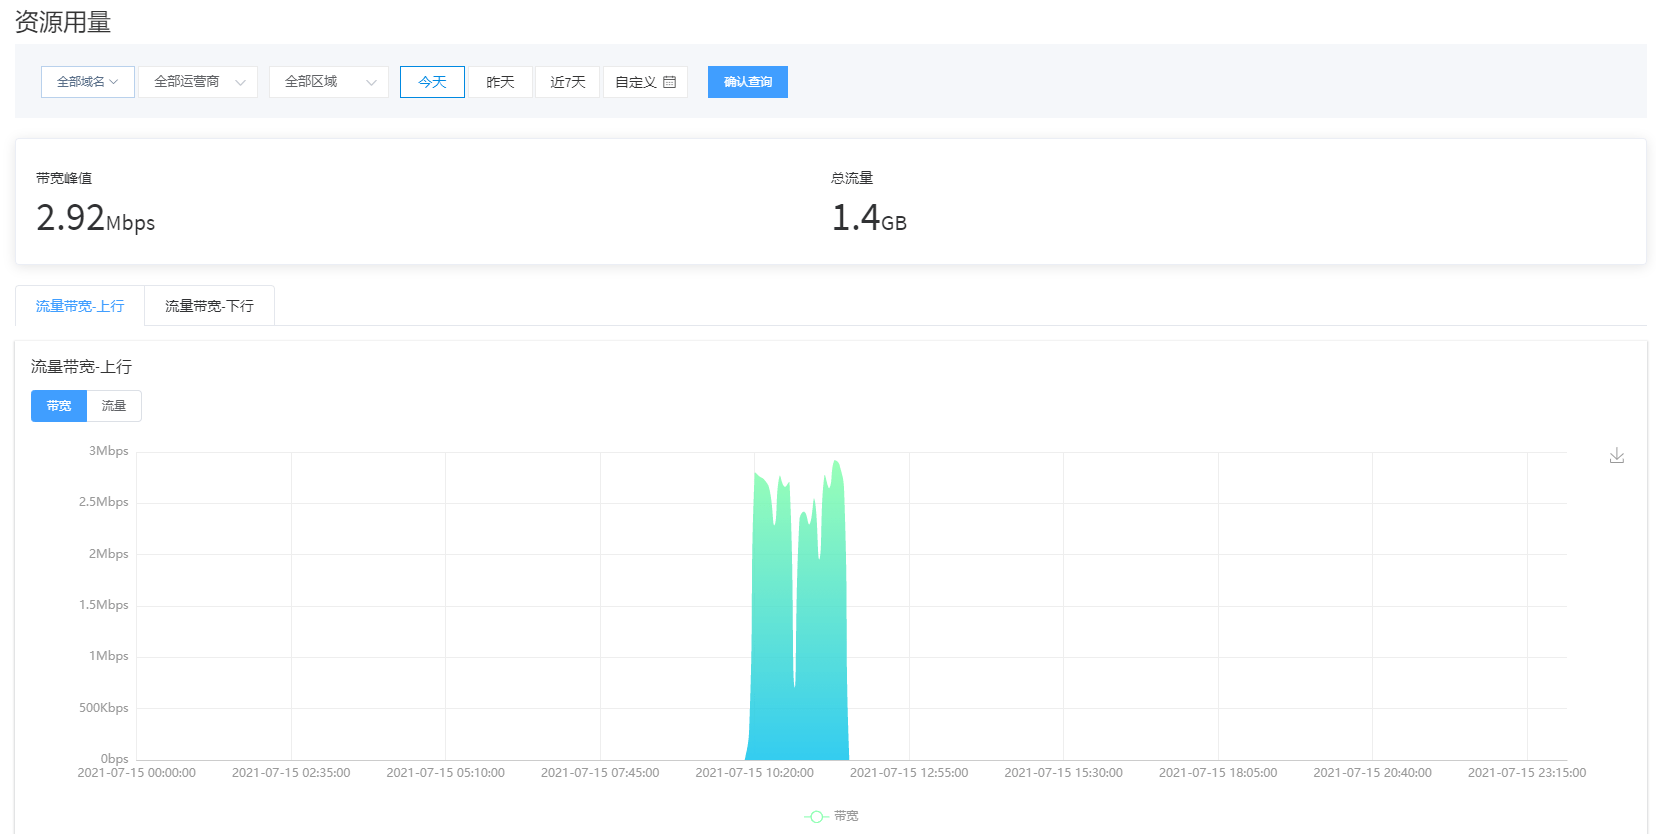Switch to the 流量带宽-上行 tab
The image size is (1656, 834).
coord(80,306)
